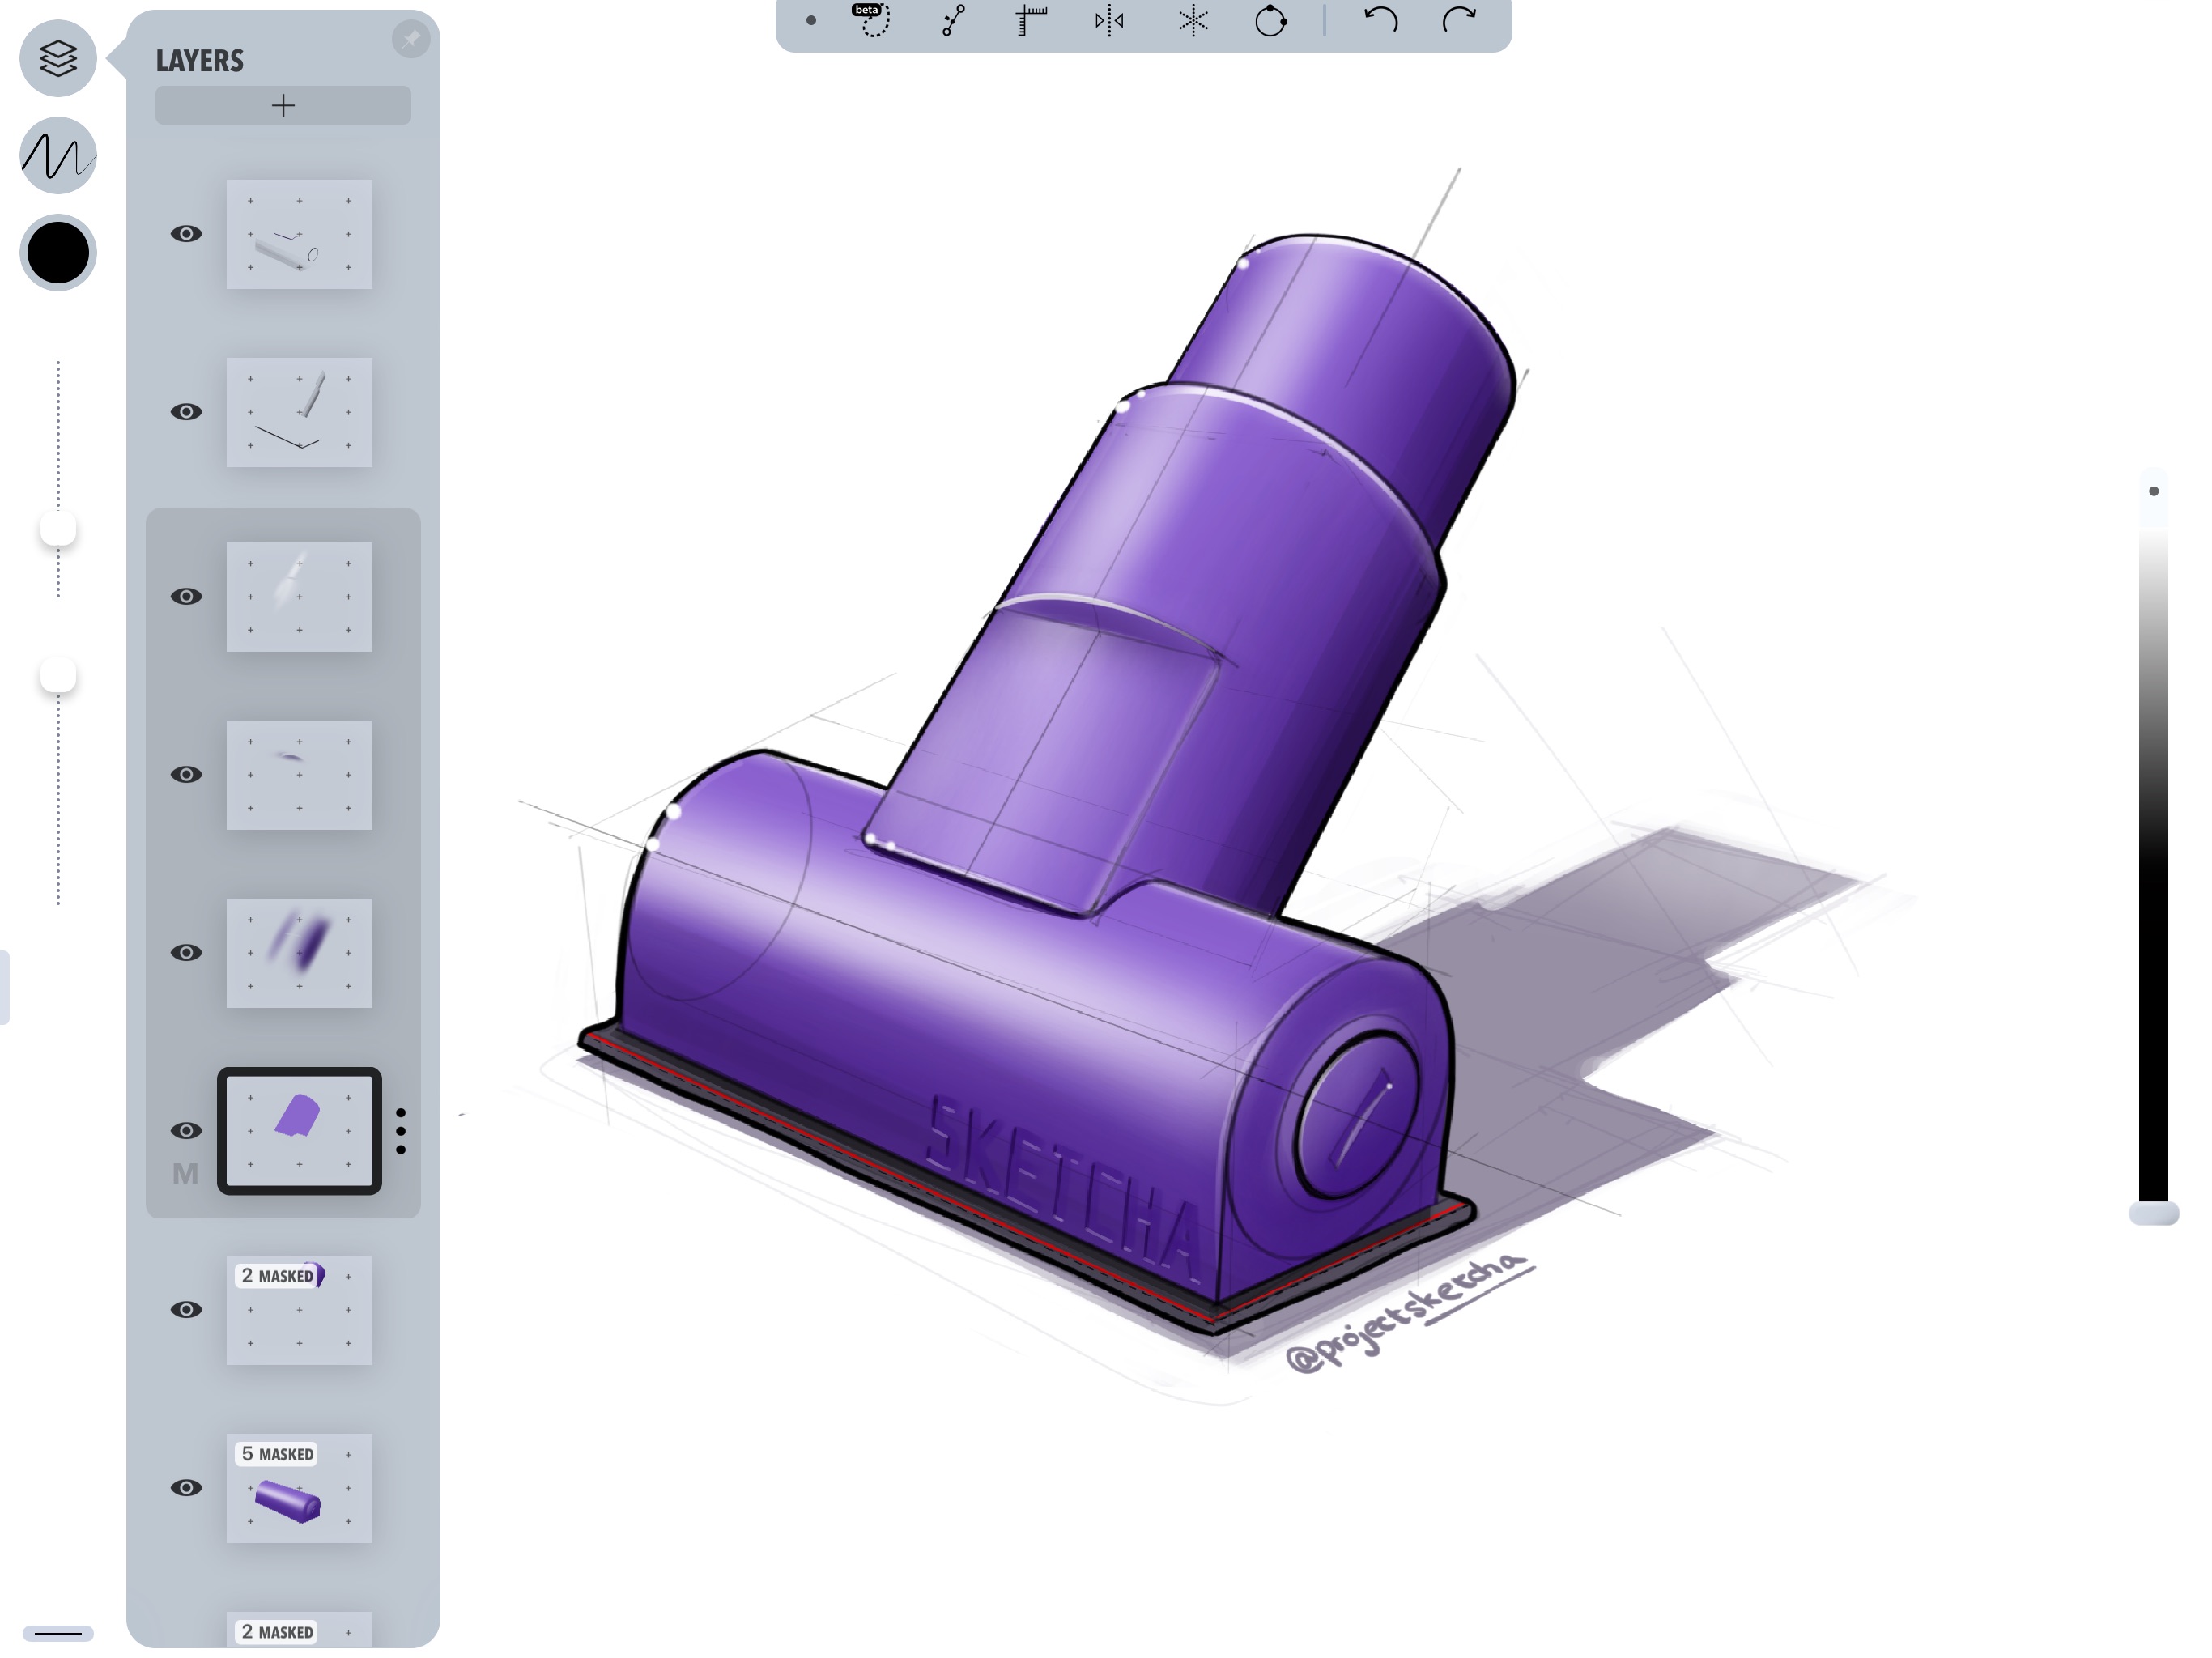2212x1658 pixels.
Task: Click the LAYERS panel title
Action: (x=199, y=61)
